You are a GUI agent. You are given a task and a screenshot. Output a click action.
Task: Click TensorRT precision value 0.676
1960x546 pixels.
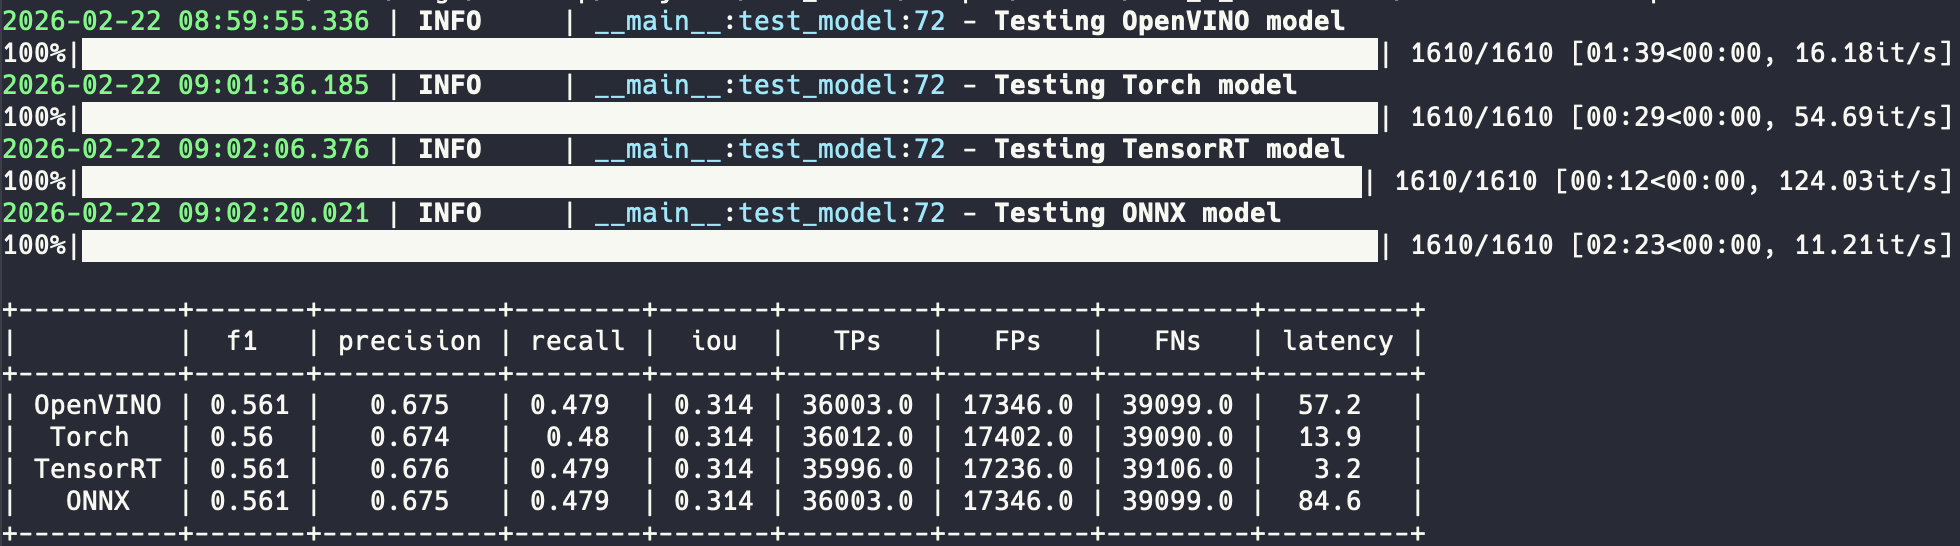coord(410,469)
